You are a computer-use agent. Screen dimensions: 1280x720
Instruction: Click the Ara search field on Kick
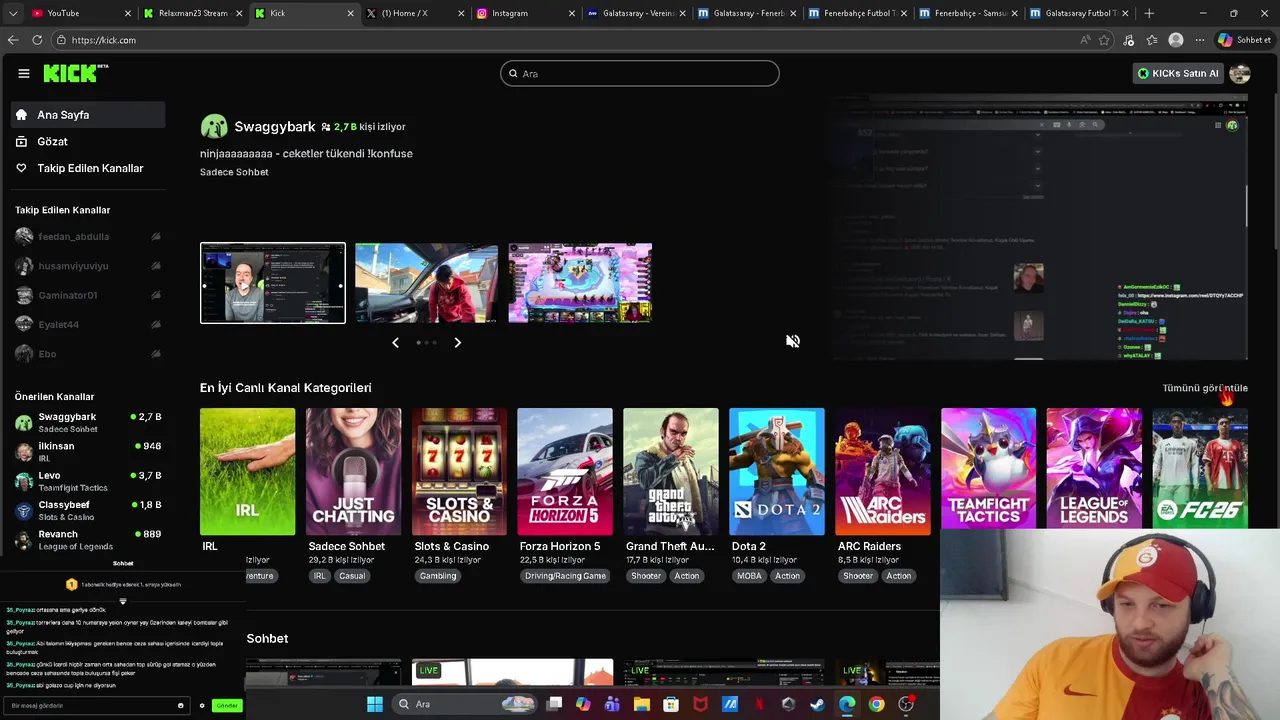tap(640, 73)
